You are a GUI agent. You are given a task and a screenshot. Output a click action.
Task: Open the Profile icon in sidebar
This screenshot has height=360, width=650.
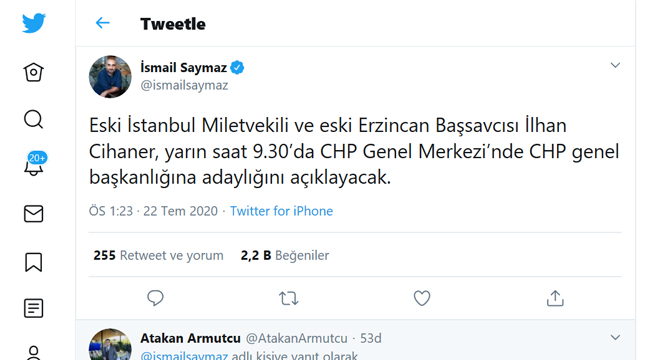point(34,353)
